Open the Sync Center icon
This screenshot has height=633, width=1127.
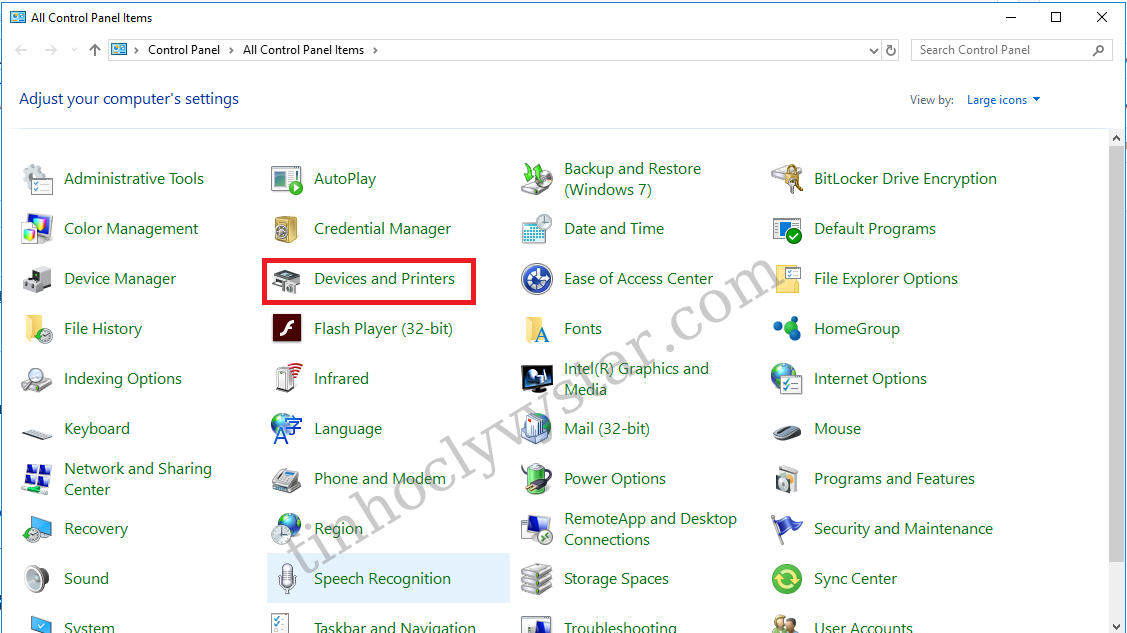tap(787, 579)
